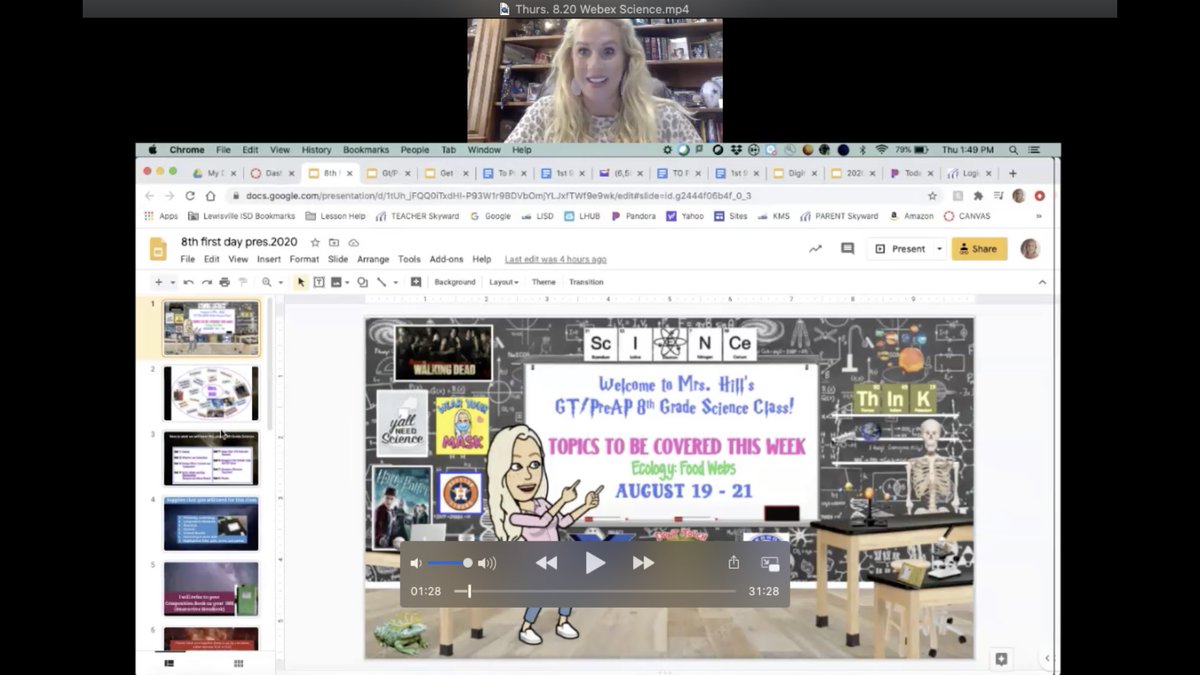Viewport: 1200px width, 675px height.
Task: Click the undo arrow in toolbar
Action: point(188,282)
